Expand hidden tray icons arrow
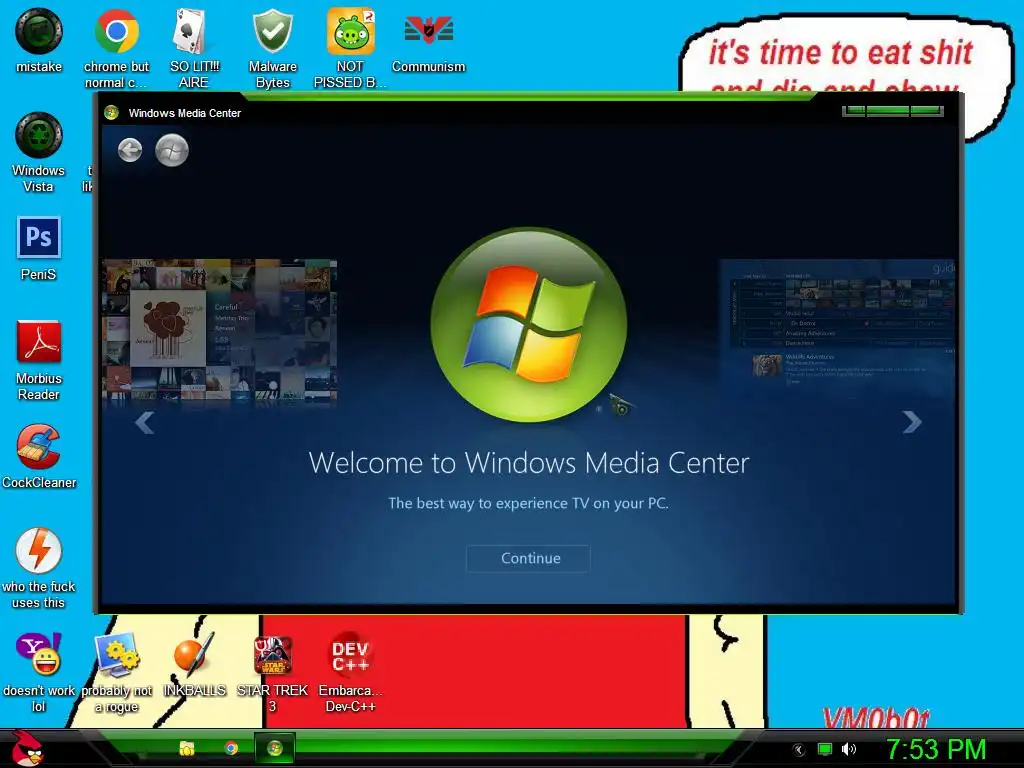1024x768 pixels. 799,750
